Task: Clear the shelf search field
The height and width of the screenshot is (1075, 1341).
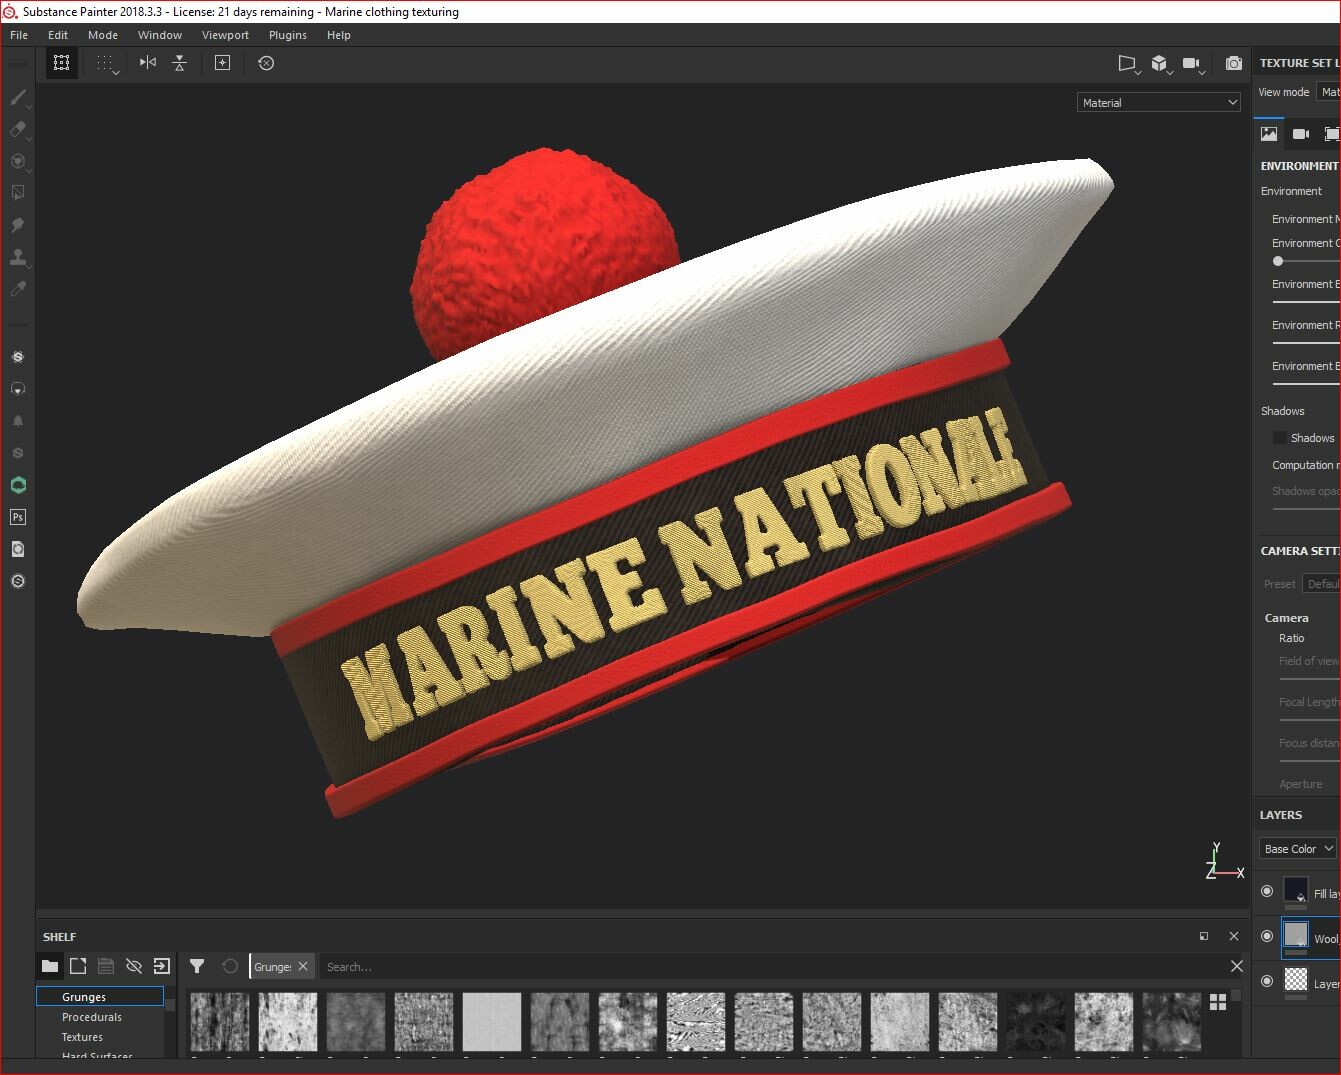Action: [x=1237, y=966]
